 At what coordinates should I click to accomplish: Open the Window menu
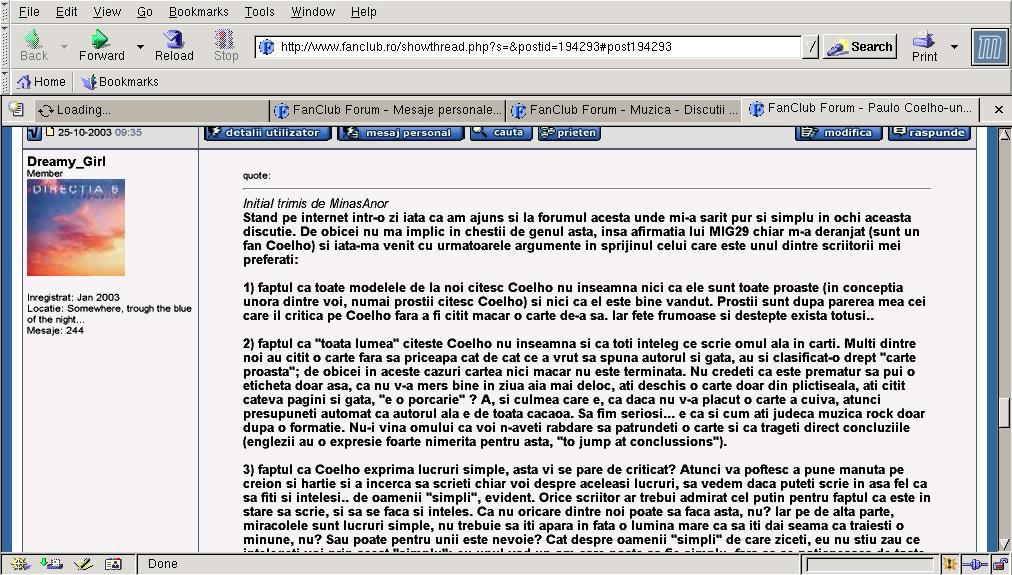(313, 12)
